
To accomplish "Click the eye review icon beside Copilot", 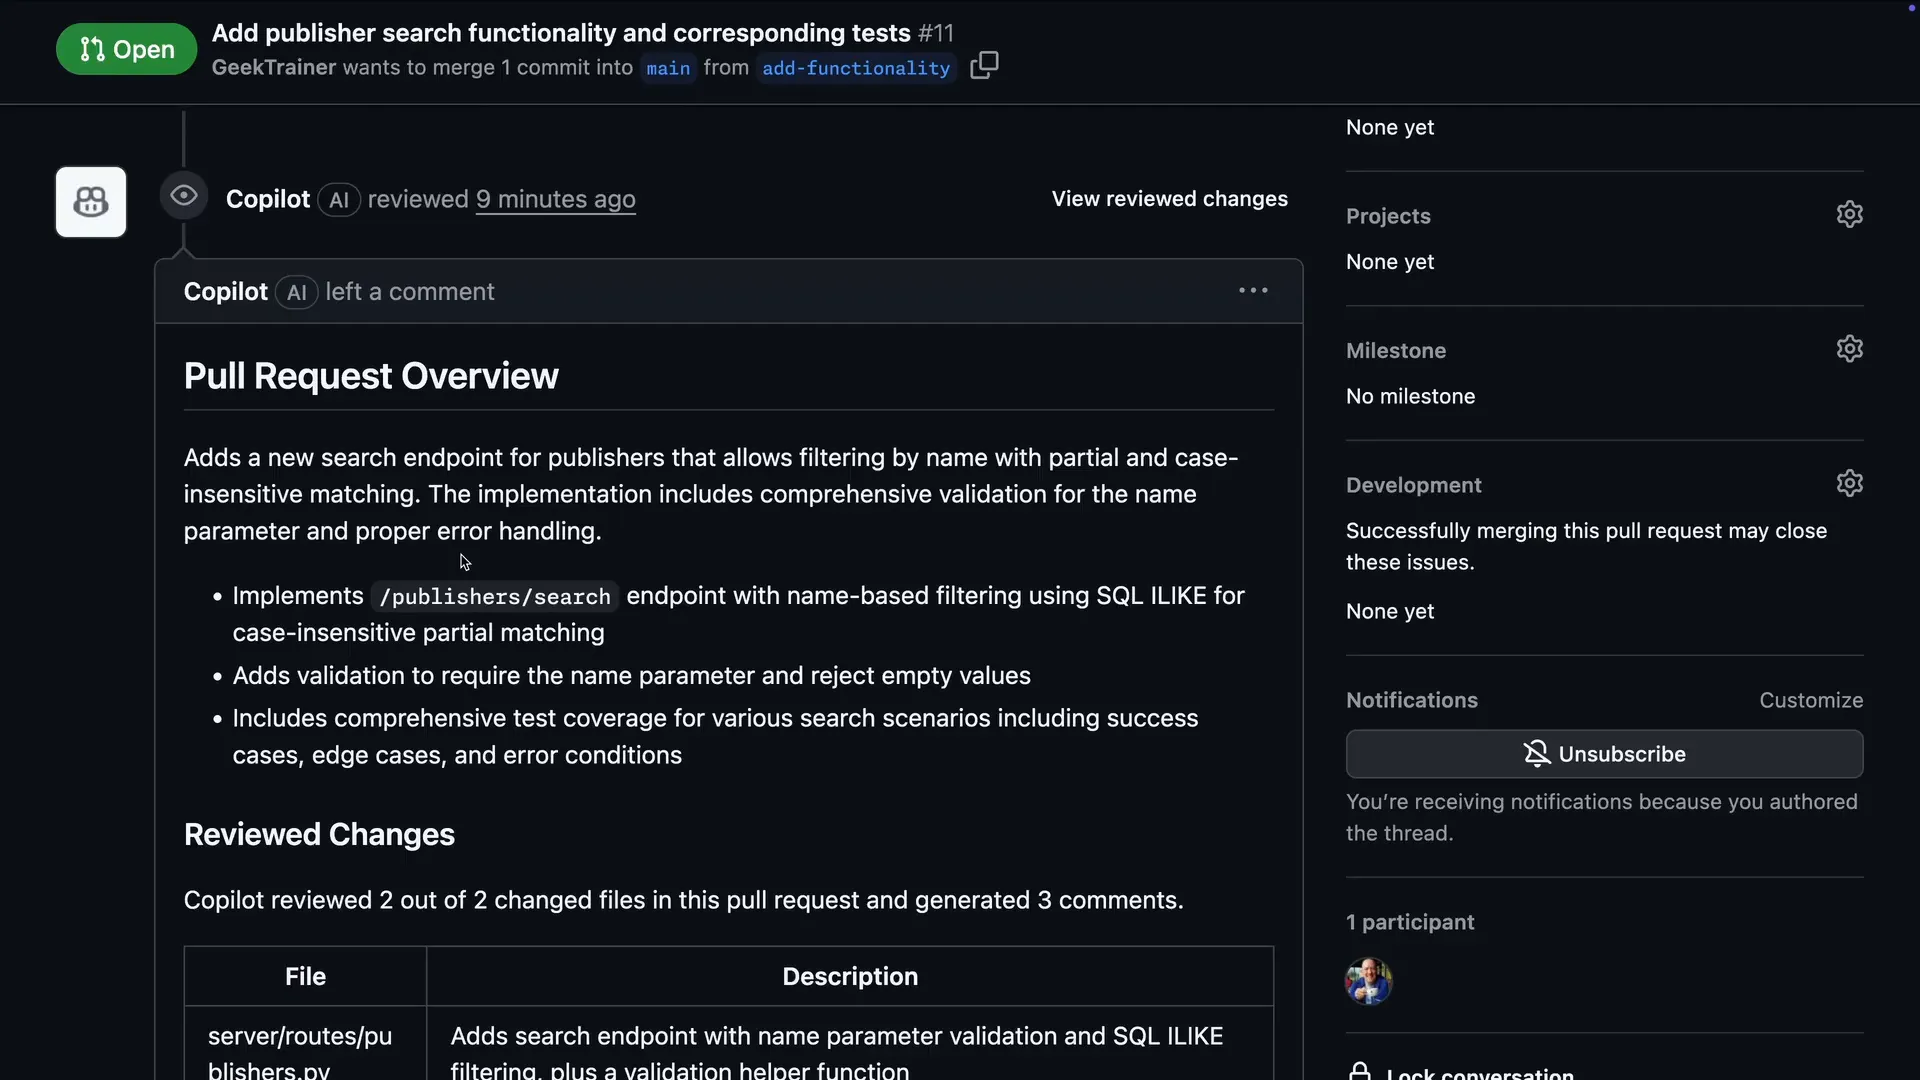I will pyautogui.click(x=184, y=196).
